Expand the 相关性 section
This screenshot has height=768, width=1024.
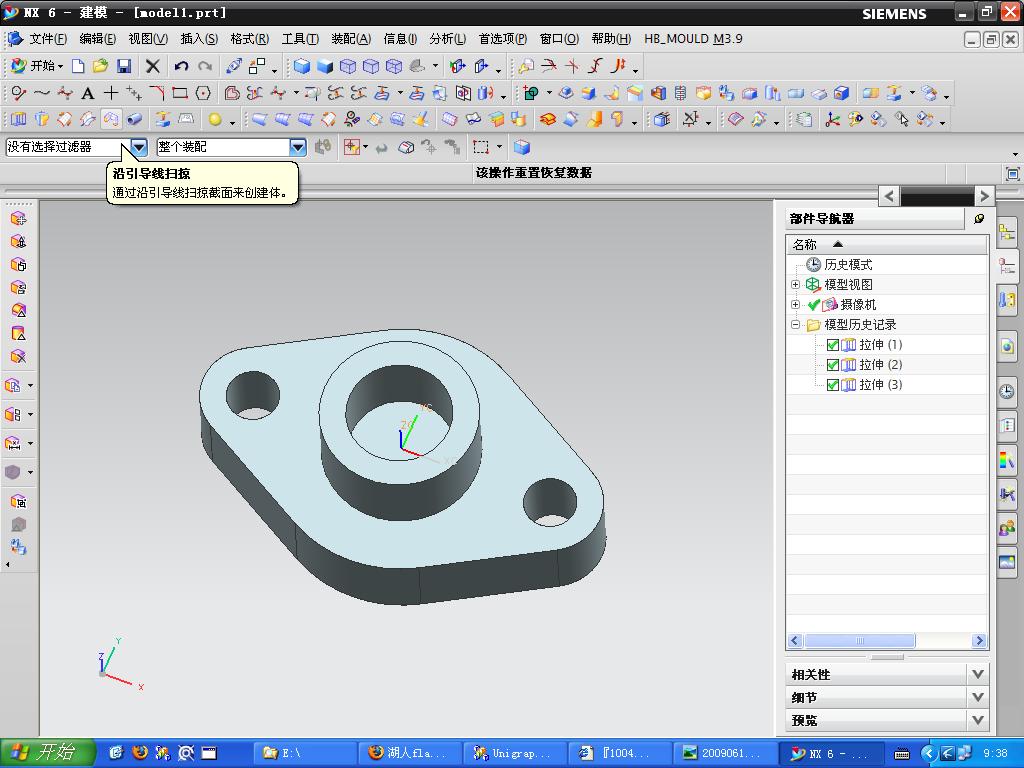(978, 675)
